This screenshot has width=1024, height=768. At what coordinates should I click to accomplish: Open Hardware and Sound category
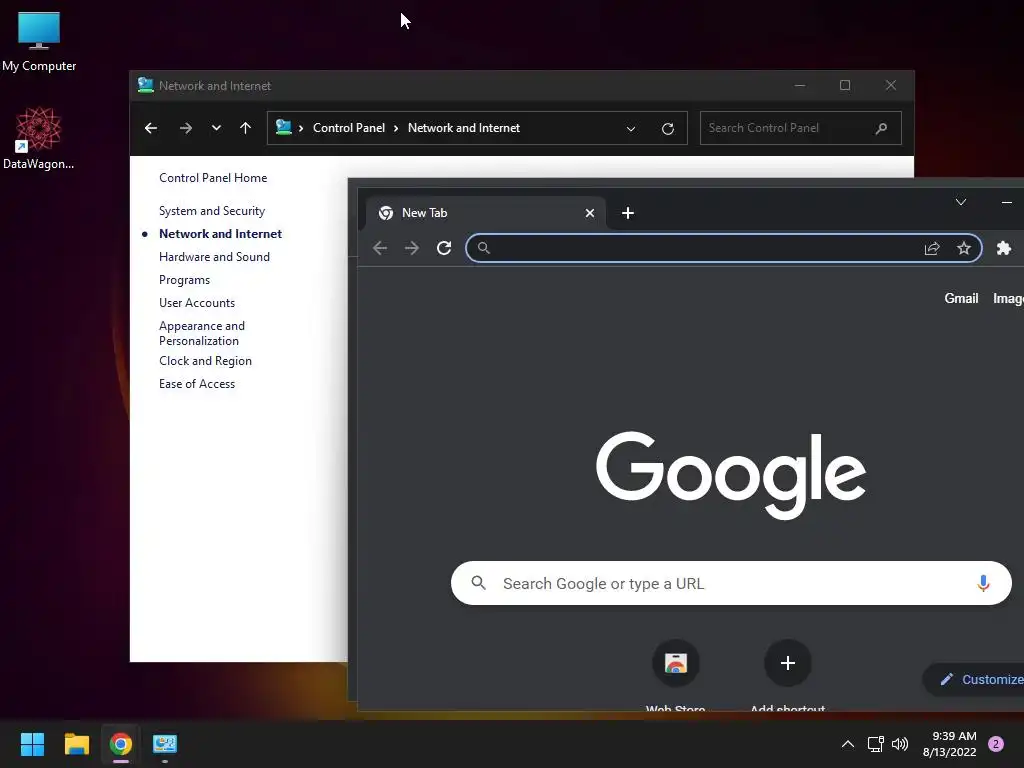click(214, 257)
